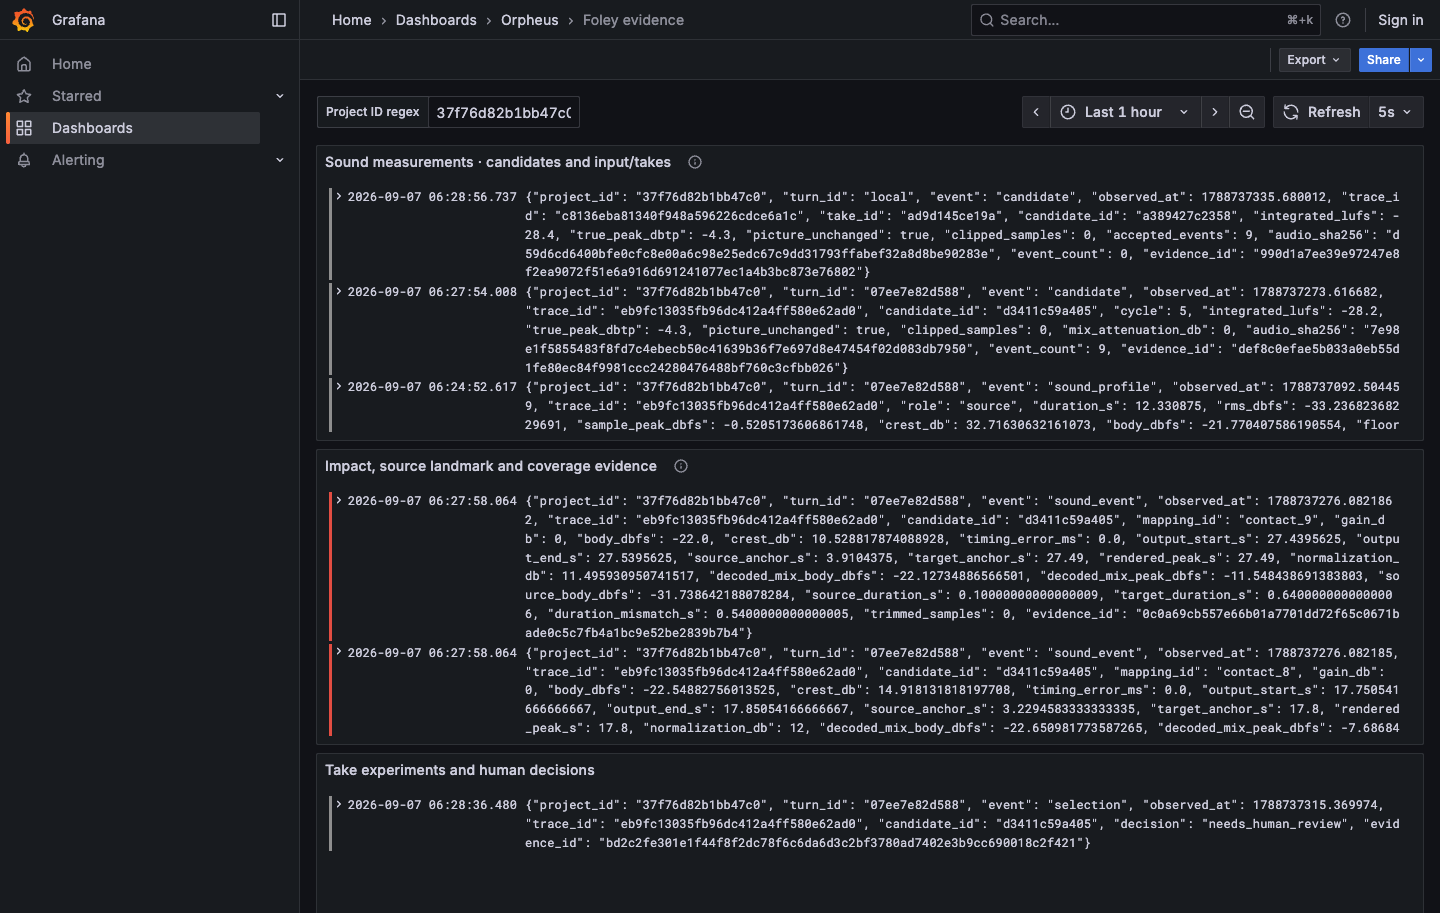Click the Dashboards grid icon
Viewport: 1440px width, 913px height.
[24, 128]
